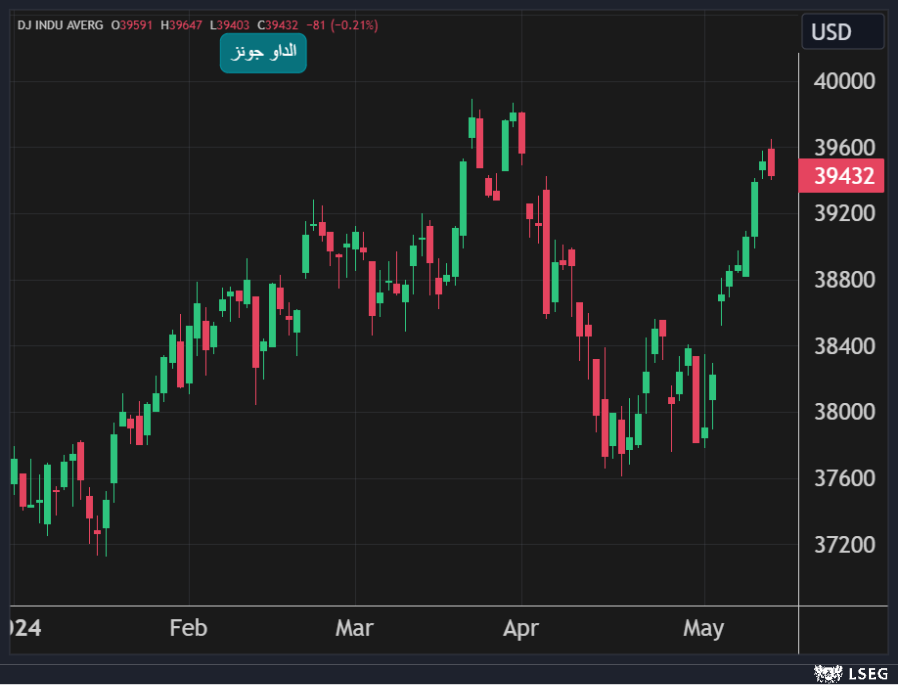This screenshot has width=898, height=685.
Task: Click the red 39432 current price tag
Action: pyautogui.click(x=843, y=177)
